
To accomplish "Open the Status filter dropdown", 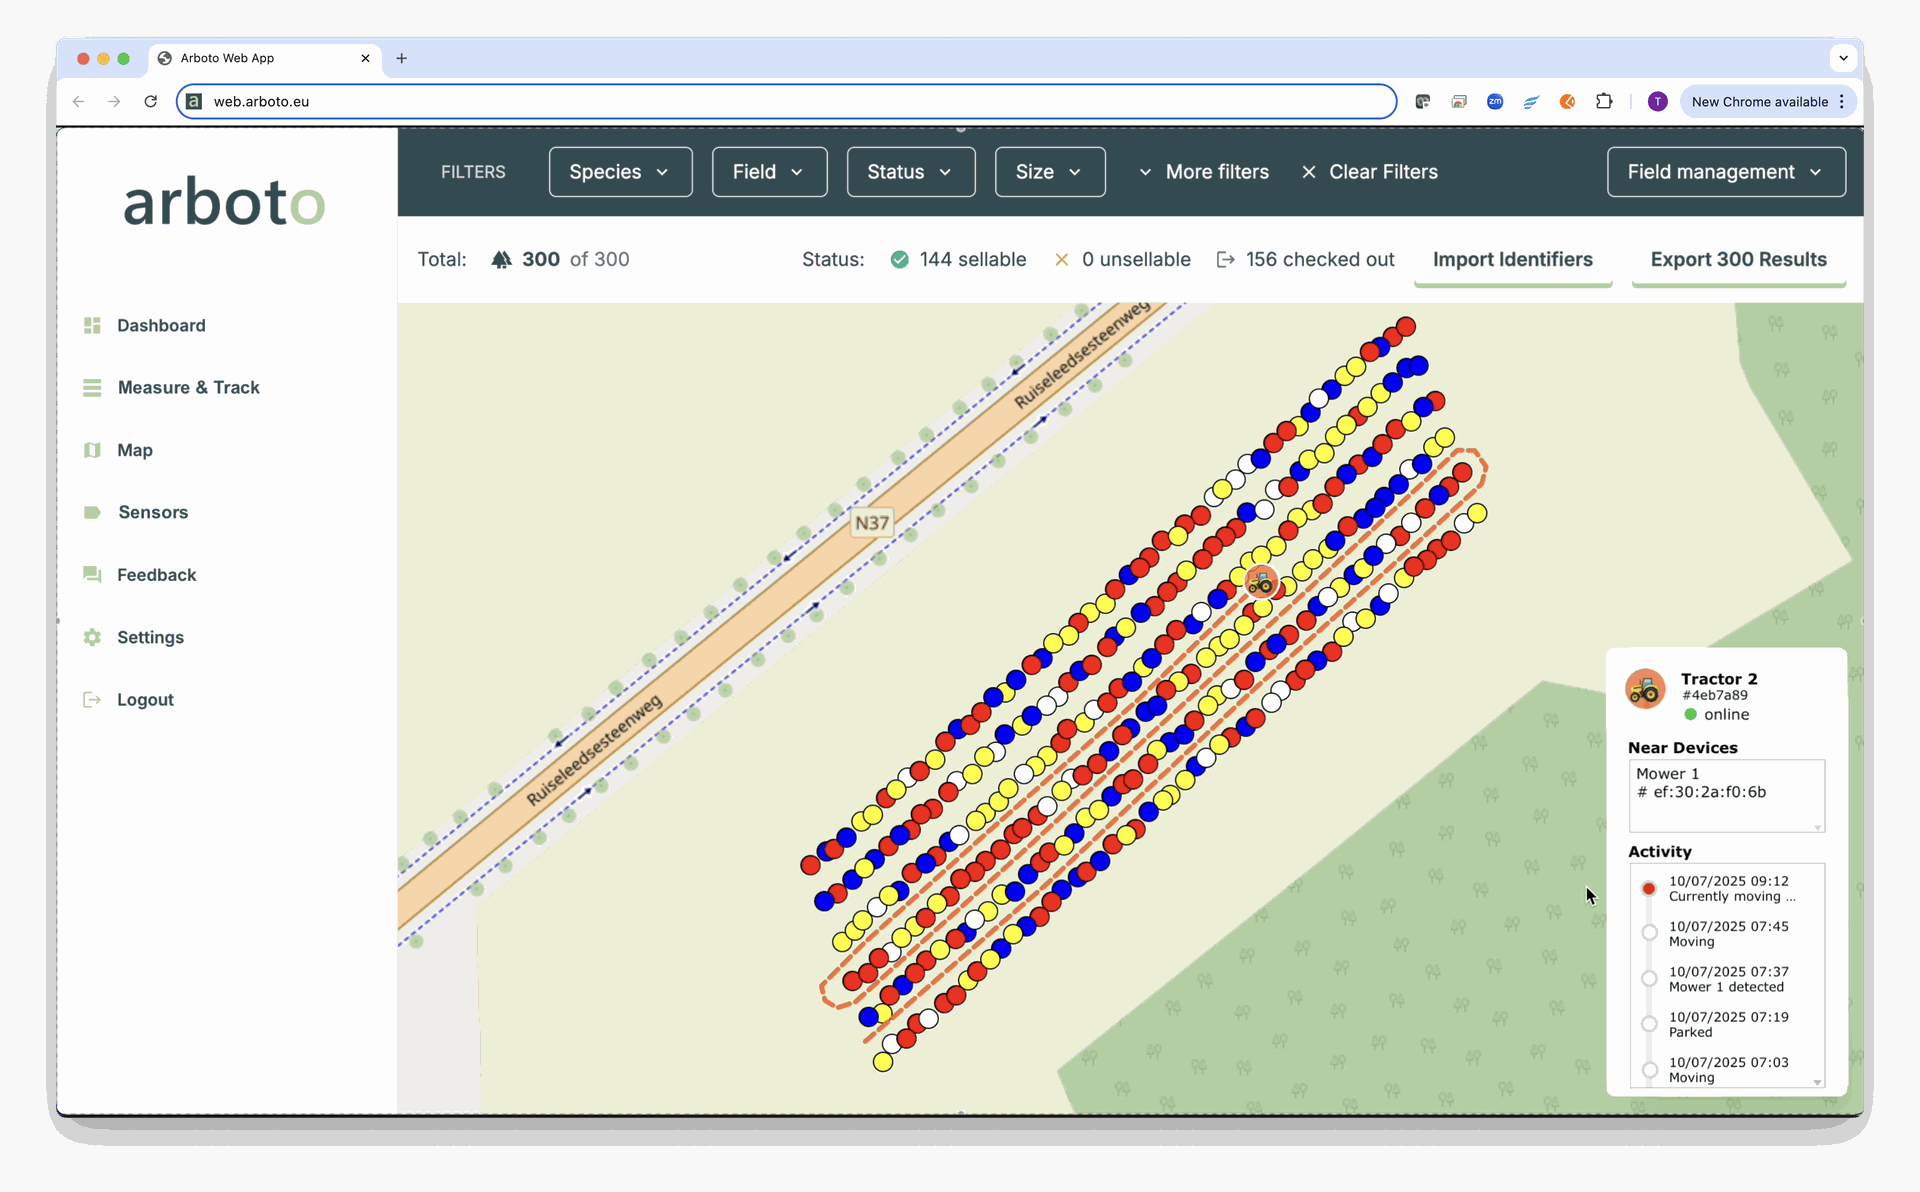I will click(910, 172).
